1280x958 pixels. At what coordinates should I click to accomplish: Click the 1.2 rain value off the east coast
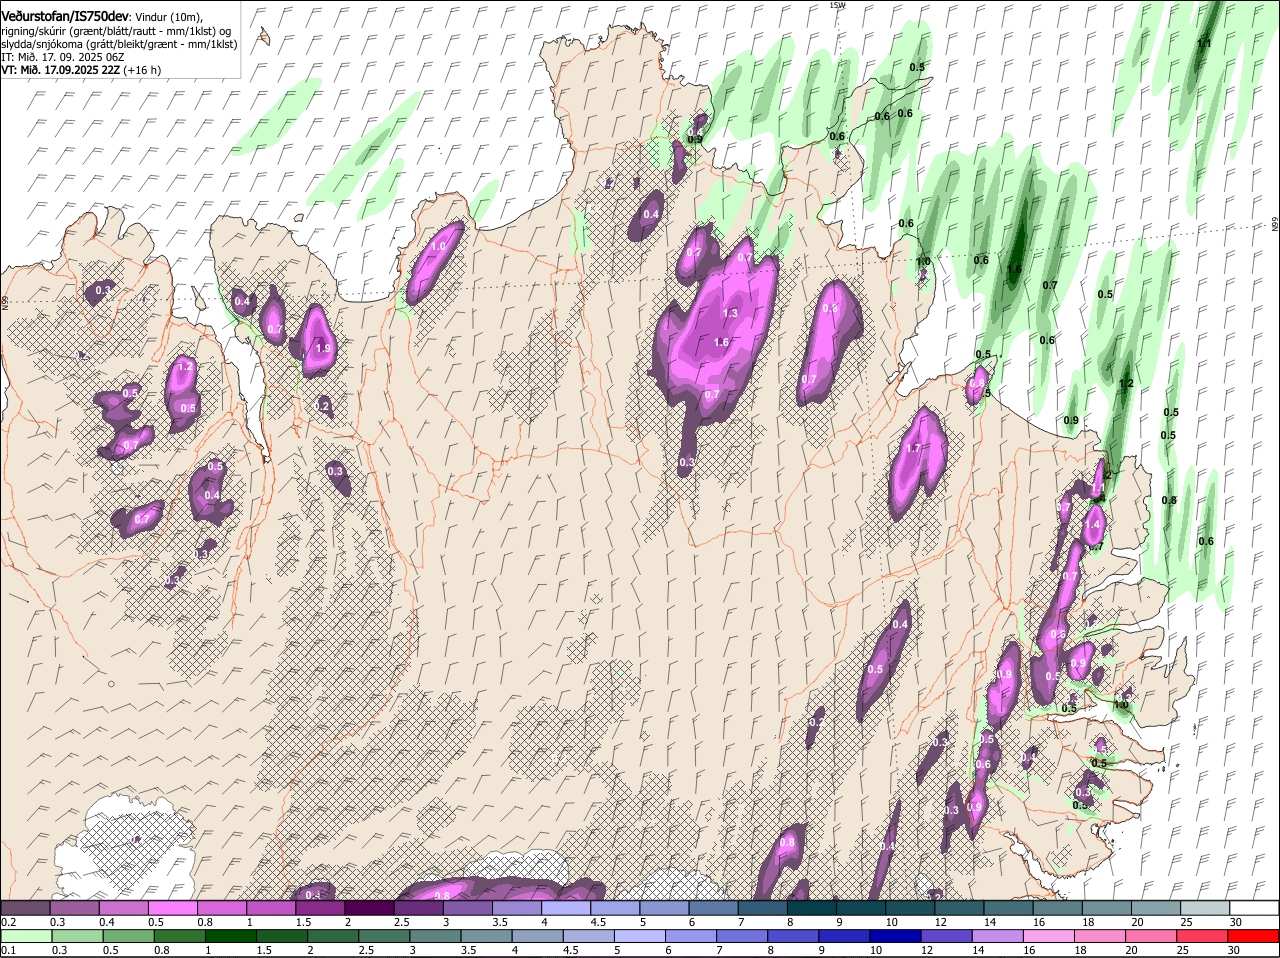coord(1126,384)
